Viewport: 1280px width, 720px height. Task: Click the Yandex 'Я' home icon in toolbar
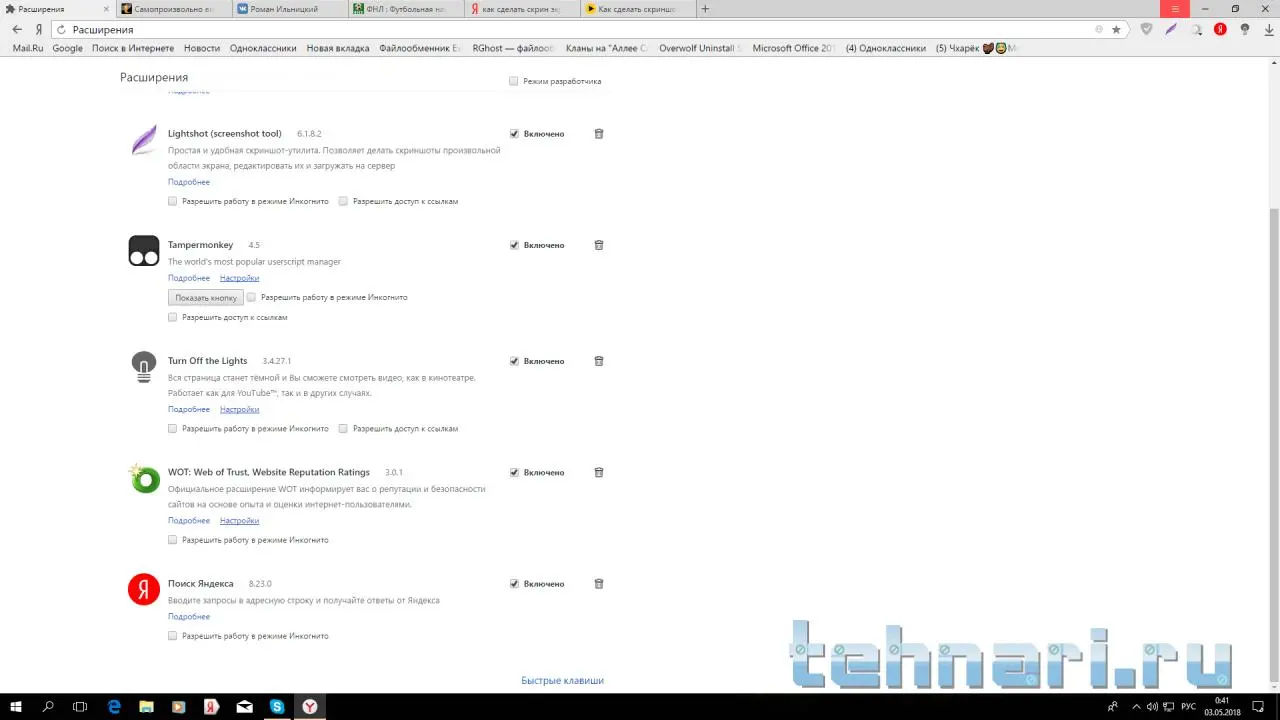(39, 29)
